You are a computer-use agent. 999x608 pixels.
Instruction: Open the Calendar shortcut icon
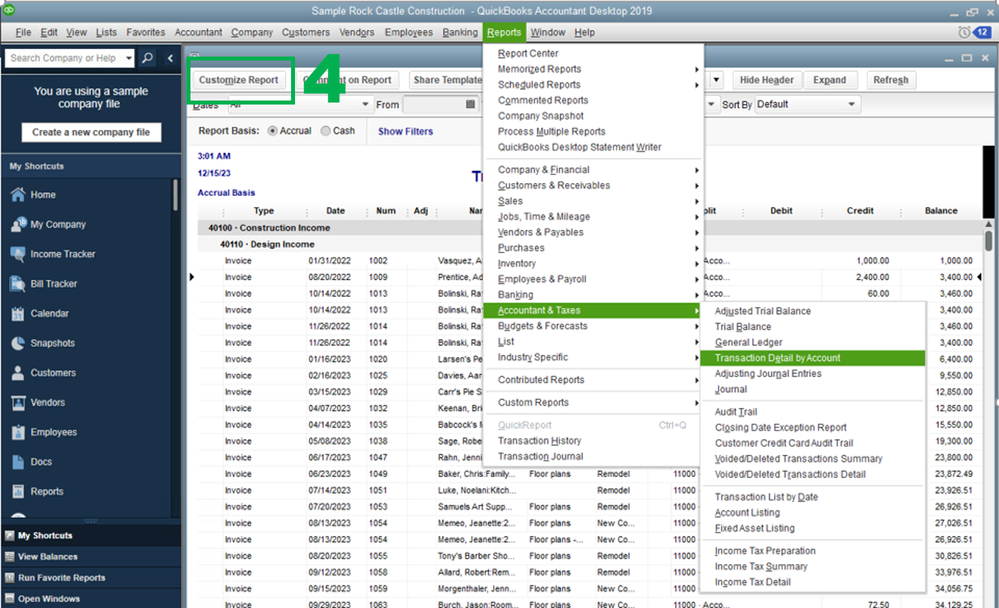[18, 313]
